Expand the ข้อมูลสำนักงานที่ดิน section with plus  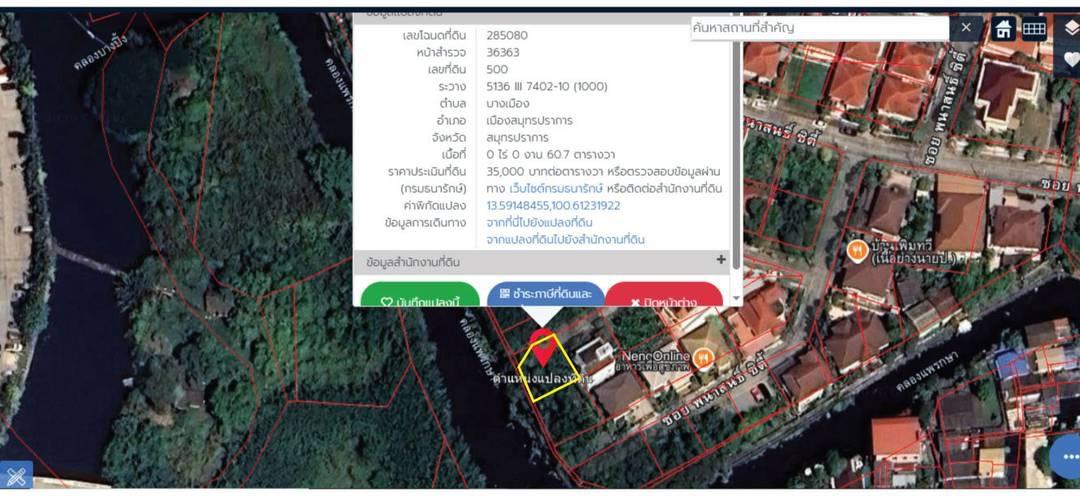(721, 261)
